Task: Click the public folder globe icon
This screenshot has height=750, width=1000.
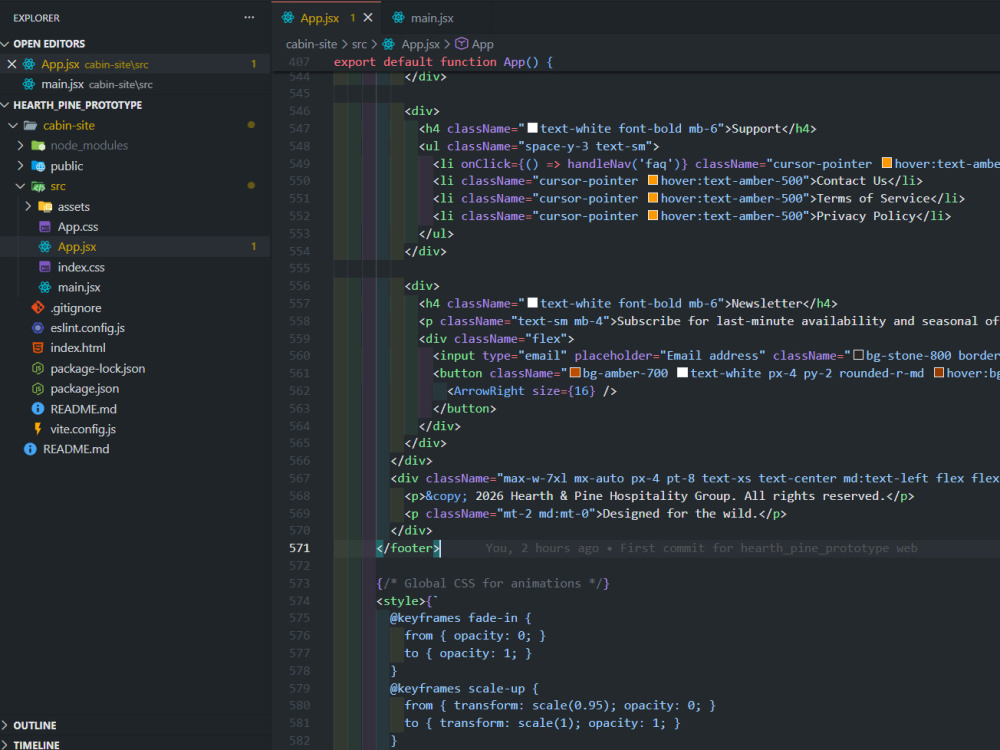Action: point(38,166)
